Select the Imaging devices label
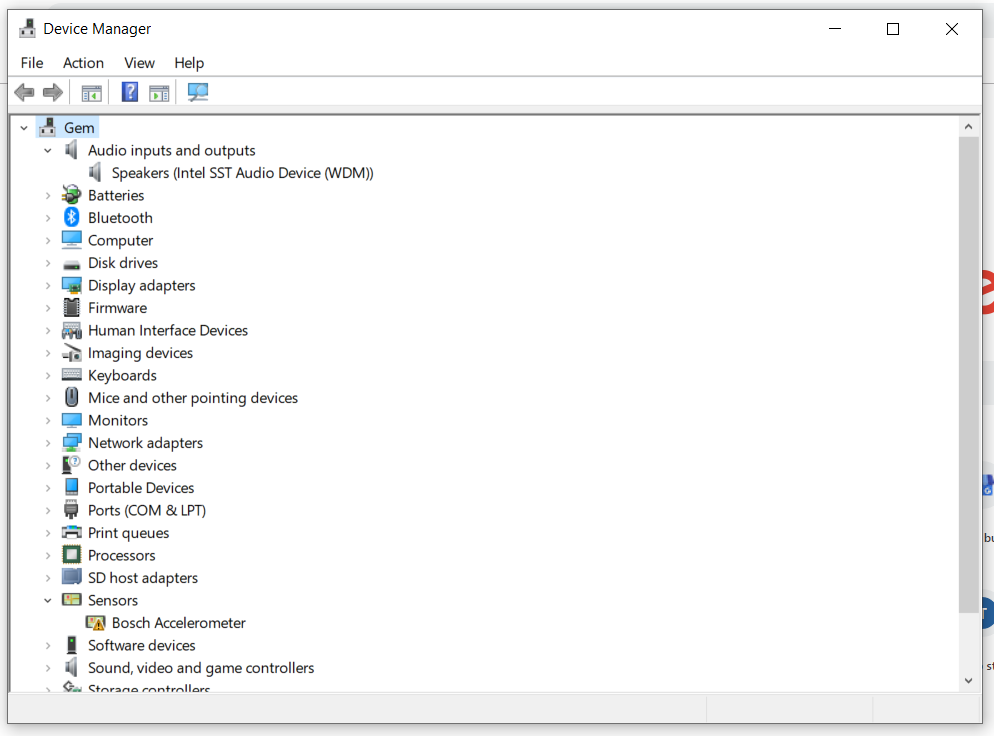994x736 pixels. [x=140, y=352]
